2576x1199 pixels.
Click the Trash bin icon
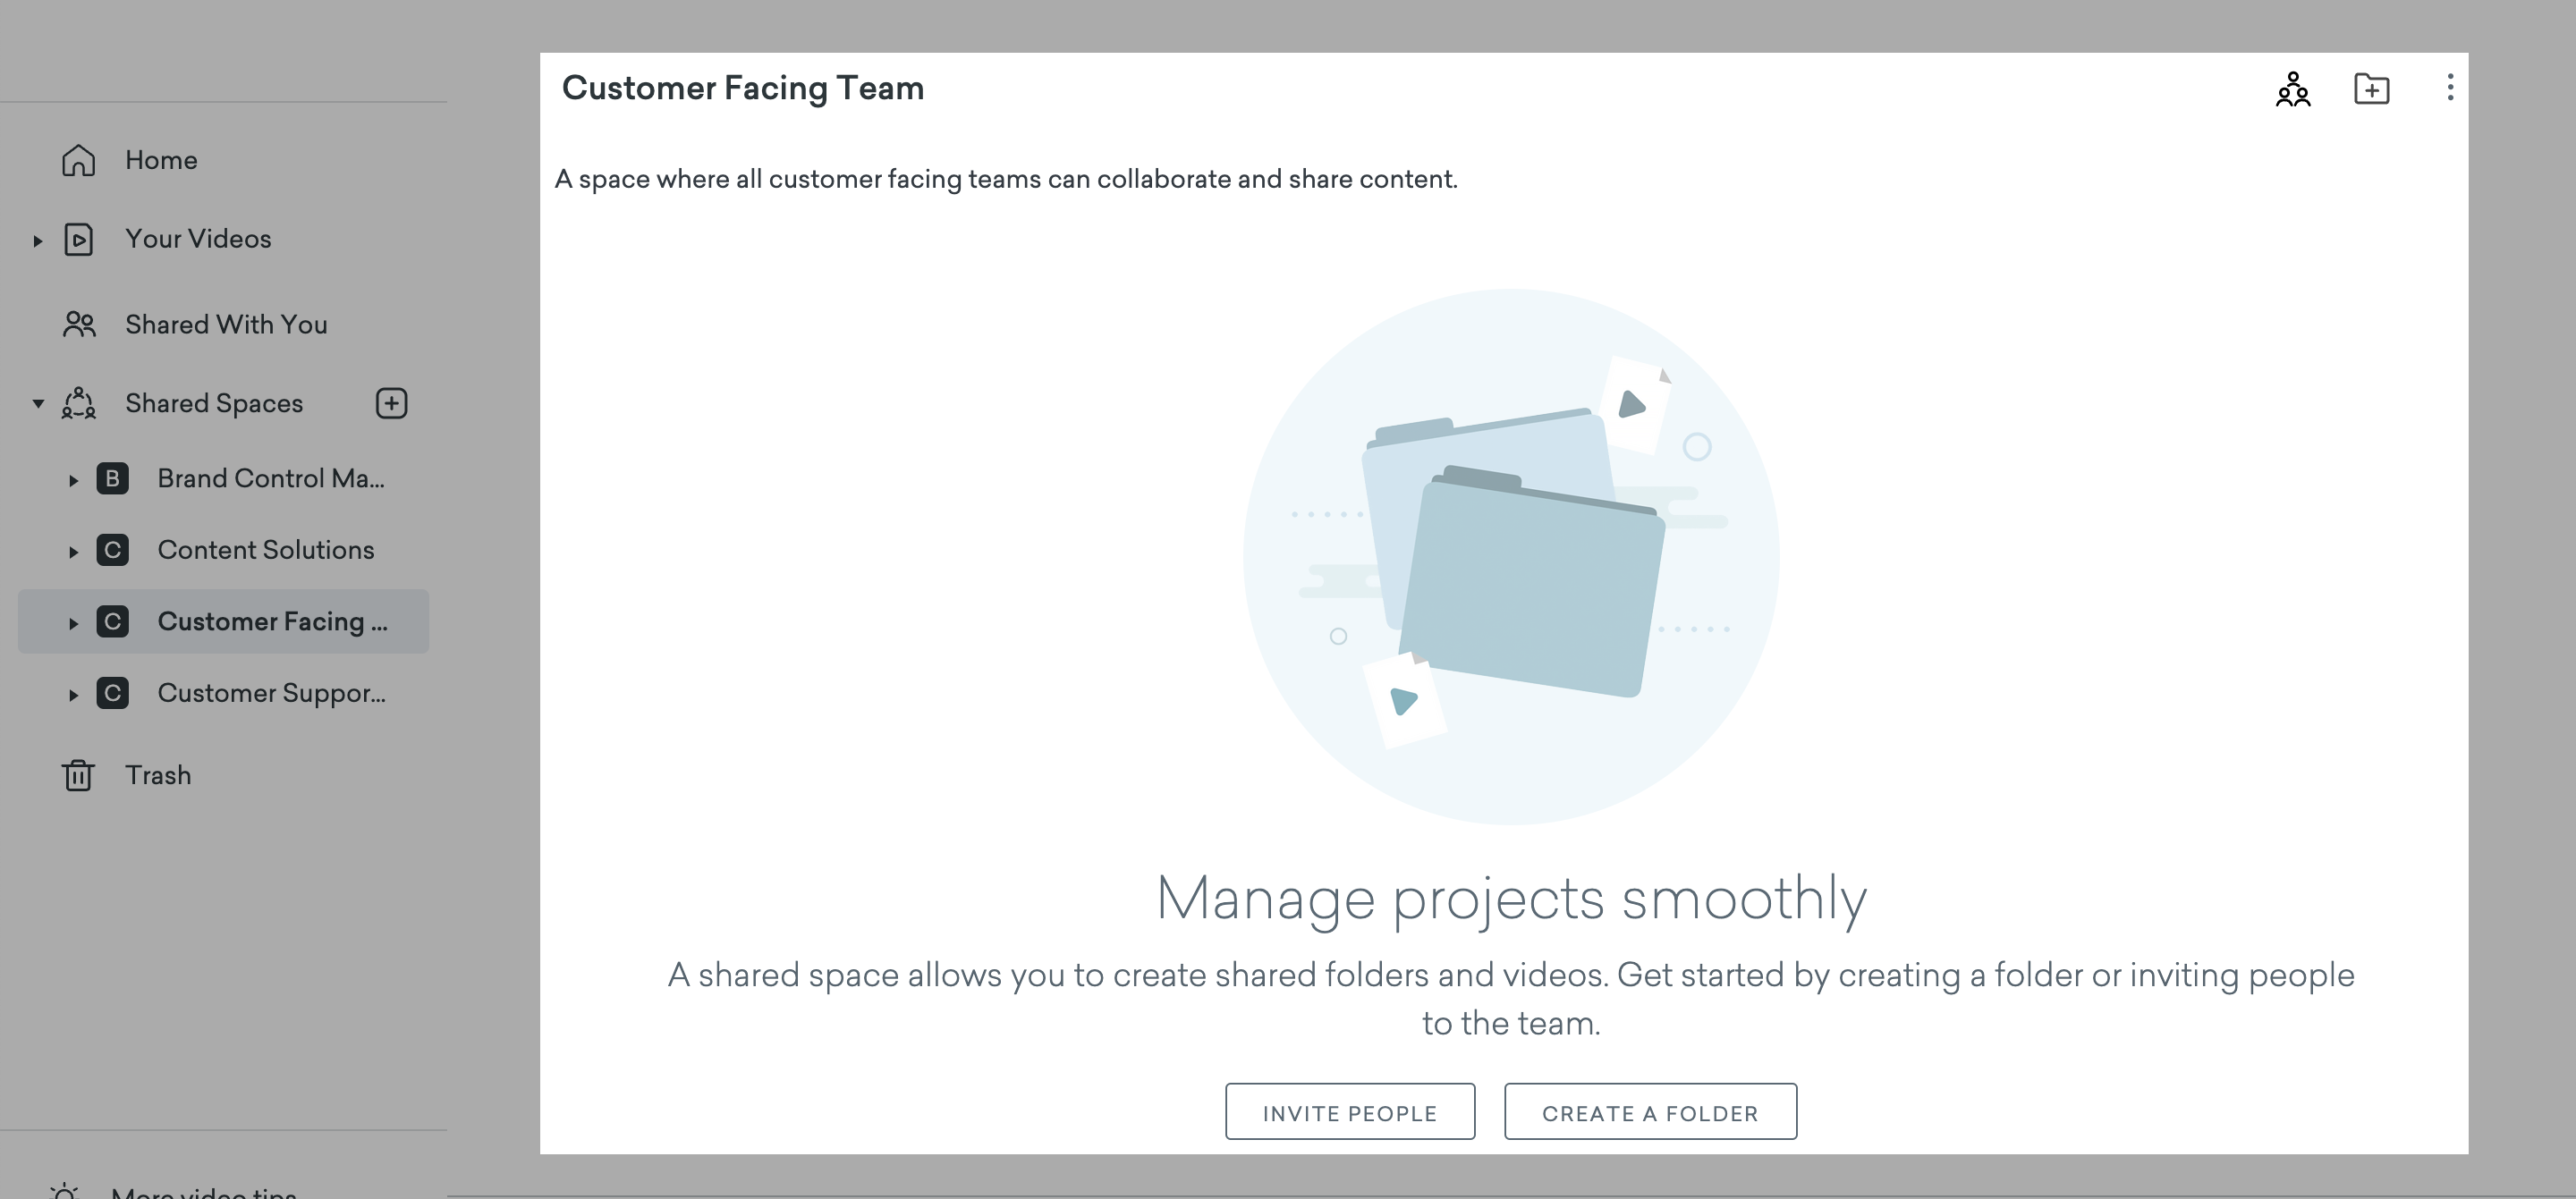coord(78,775)
